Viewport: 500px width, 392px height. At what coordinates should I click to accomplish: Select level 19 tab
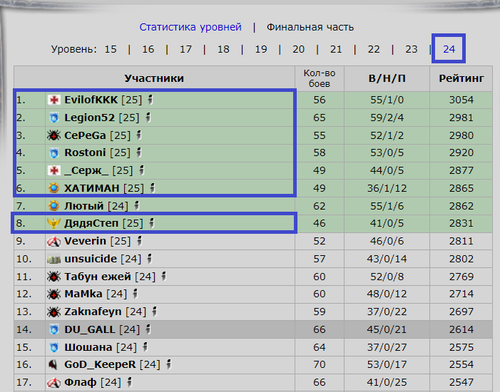[261, 49]
